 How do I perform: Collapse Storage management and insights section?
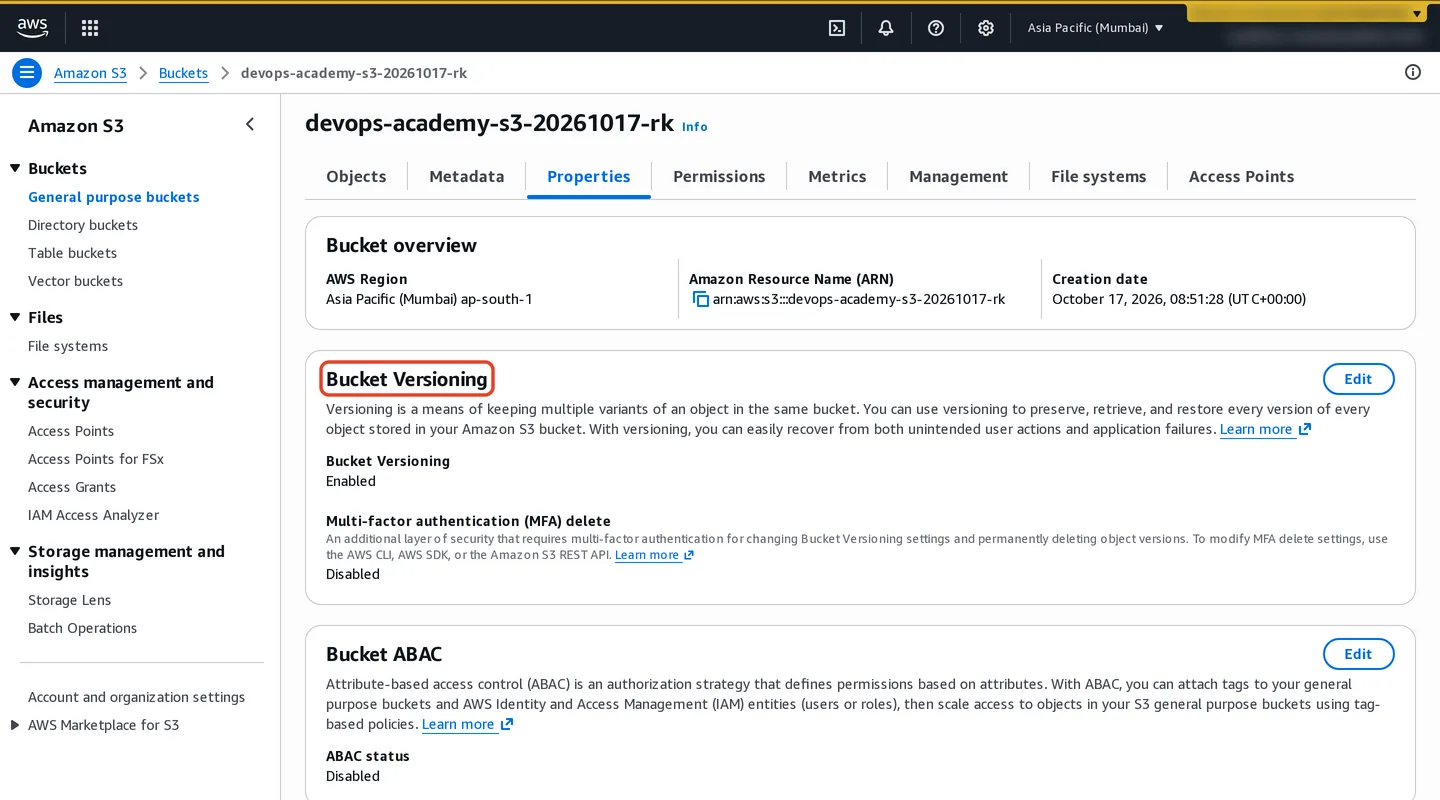point(15,551)
